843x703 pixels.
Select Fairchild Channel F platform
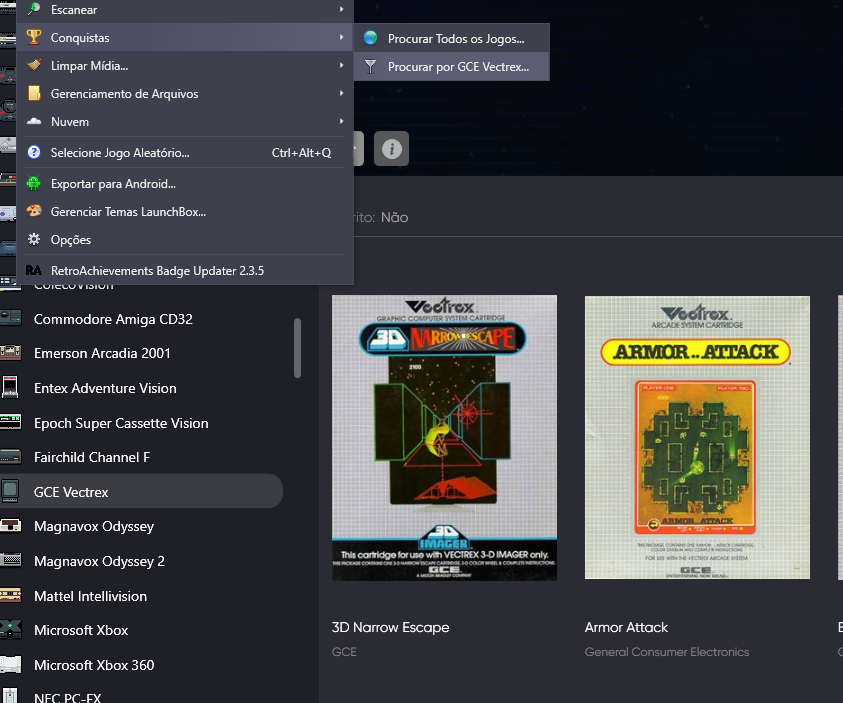141,457
